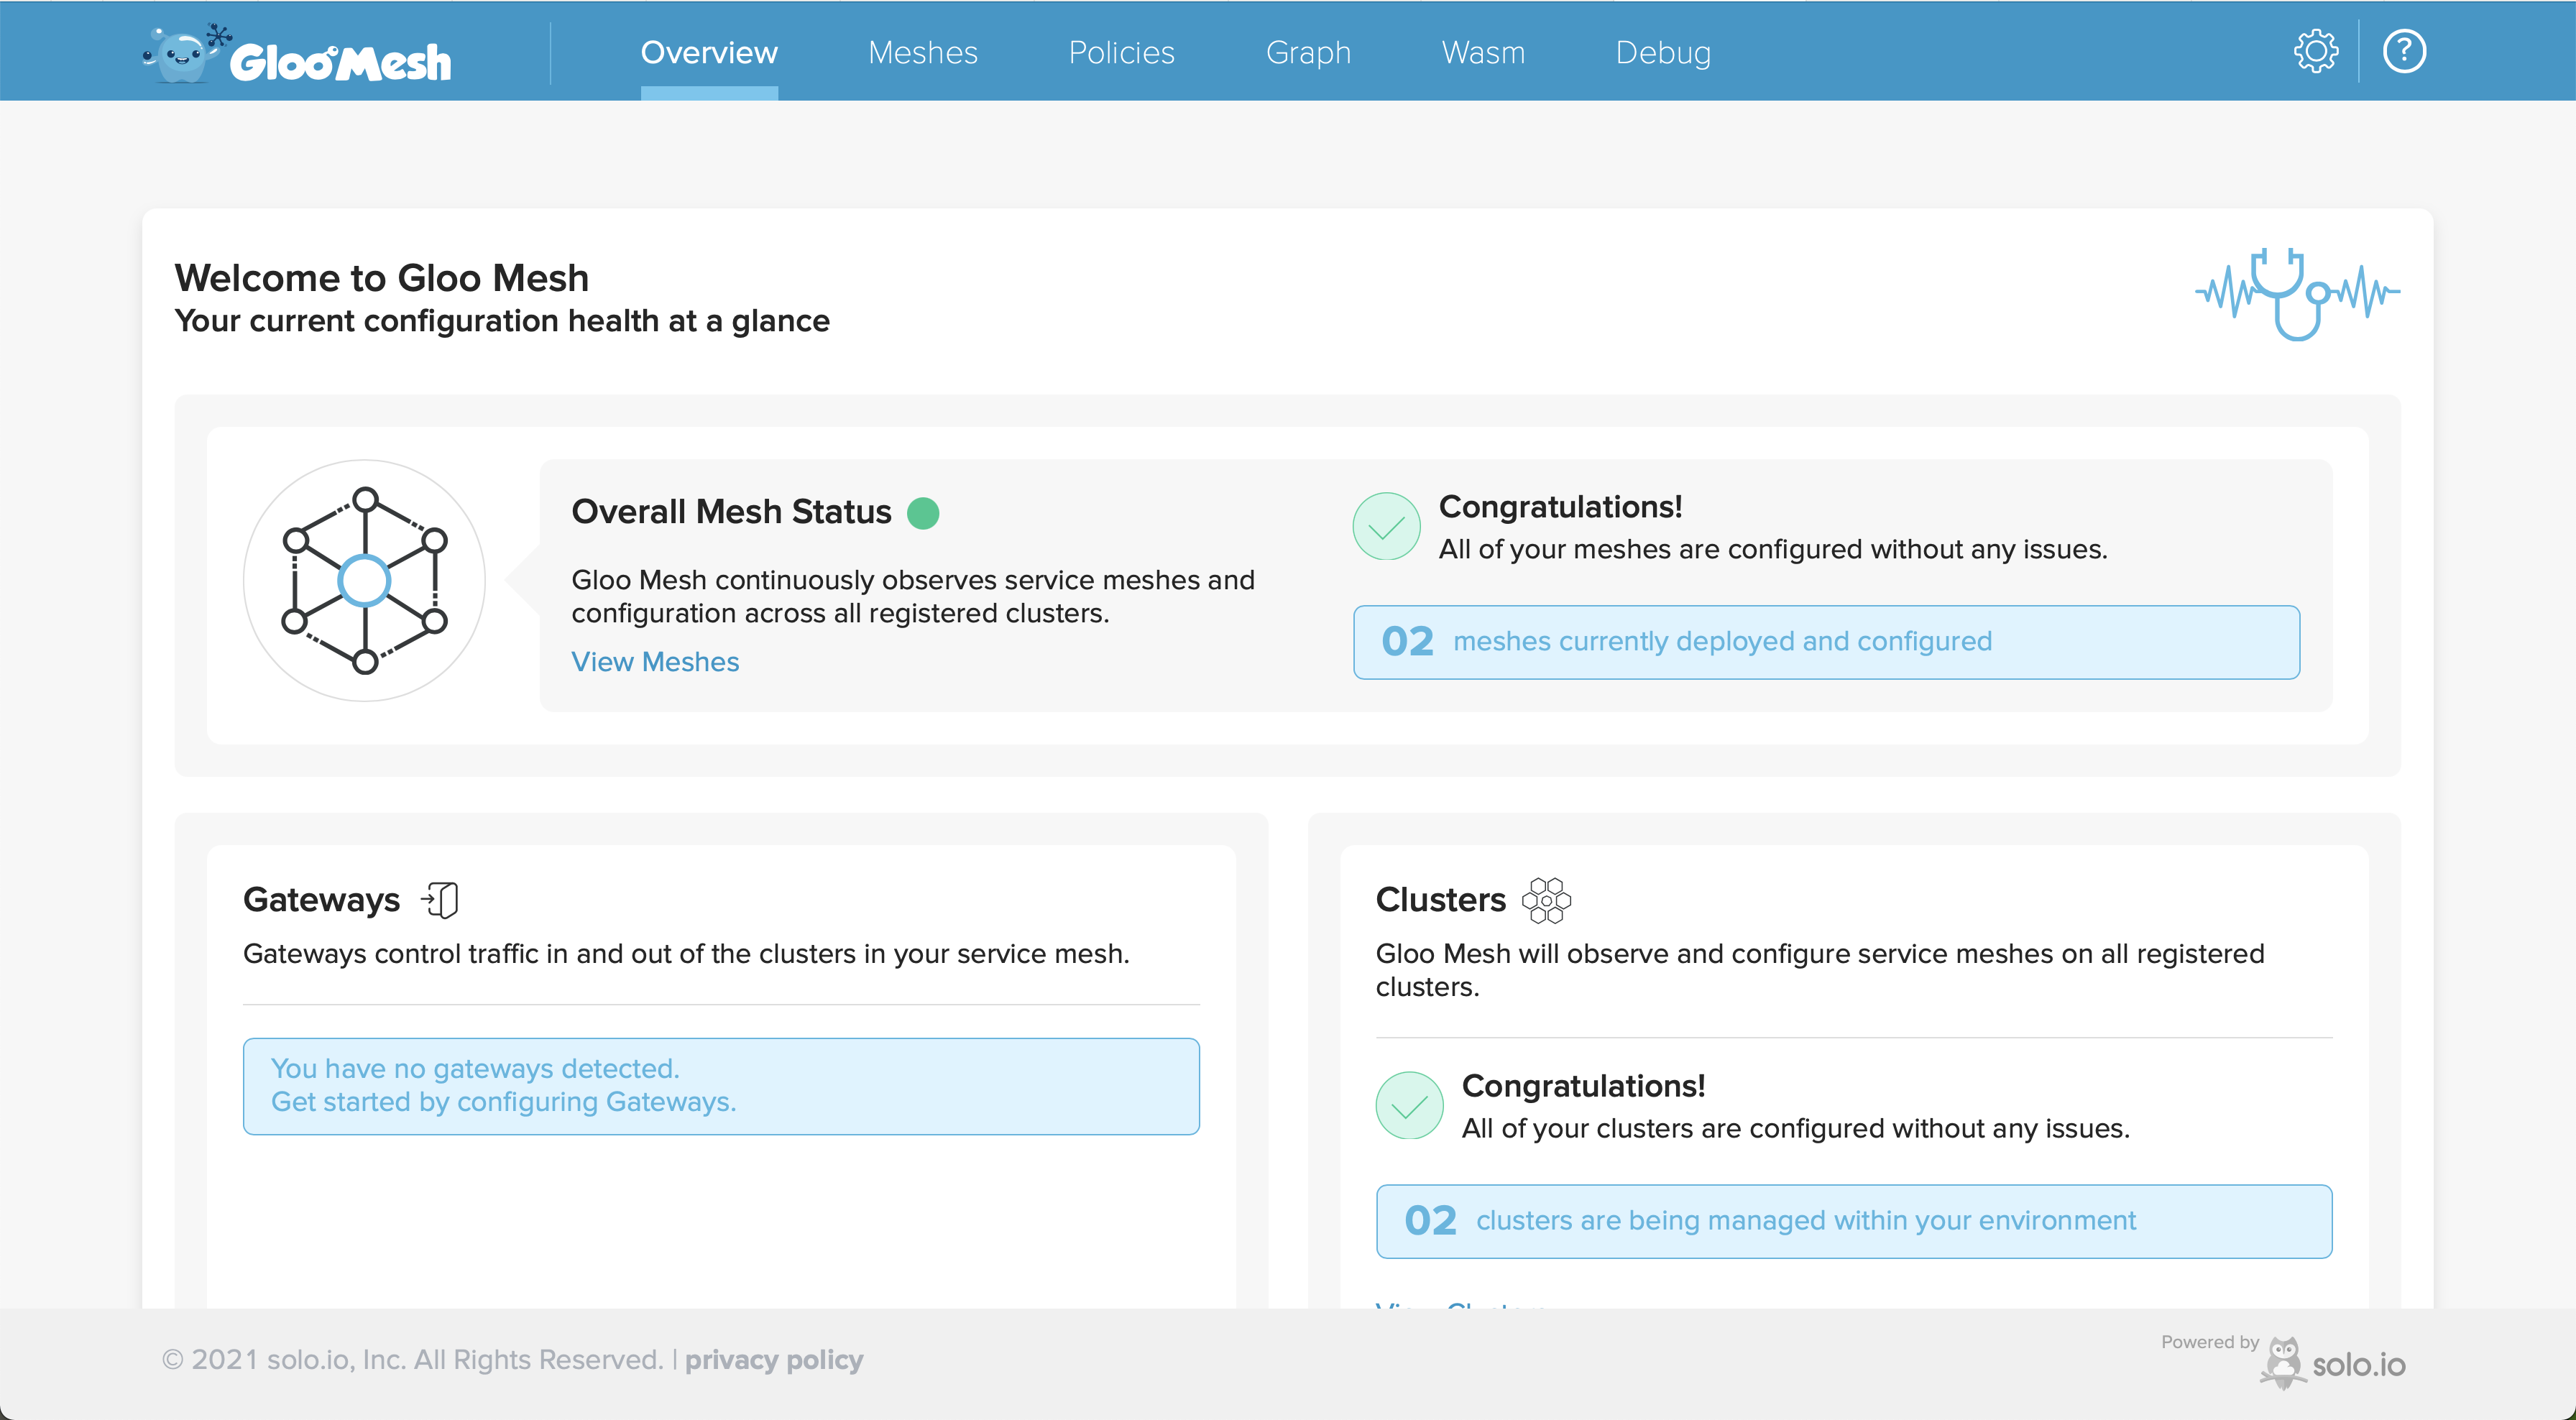Open the Meshes tab

922,52
